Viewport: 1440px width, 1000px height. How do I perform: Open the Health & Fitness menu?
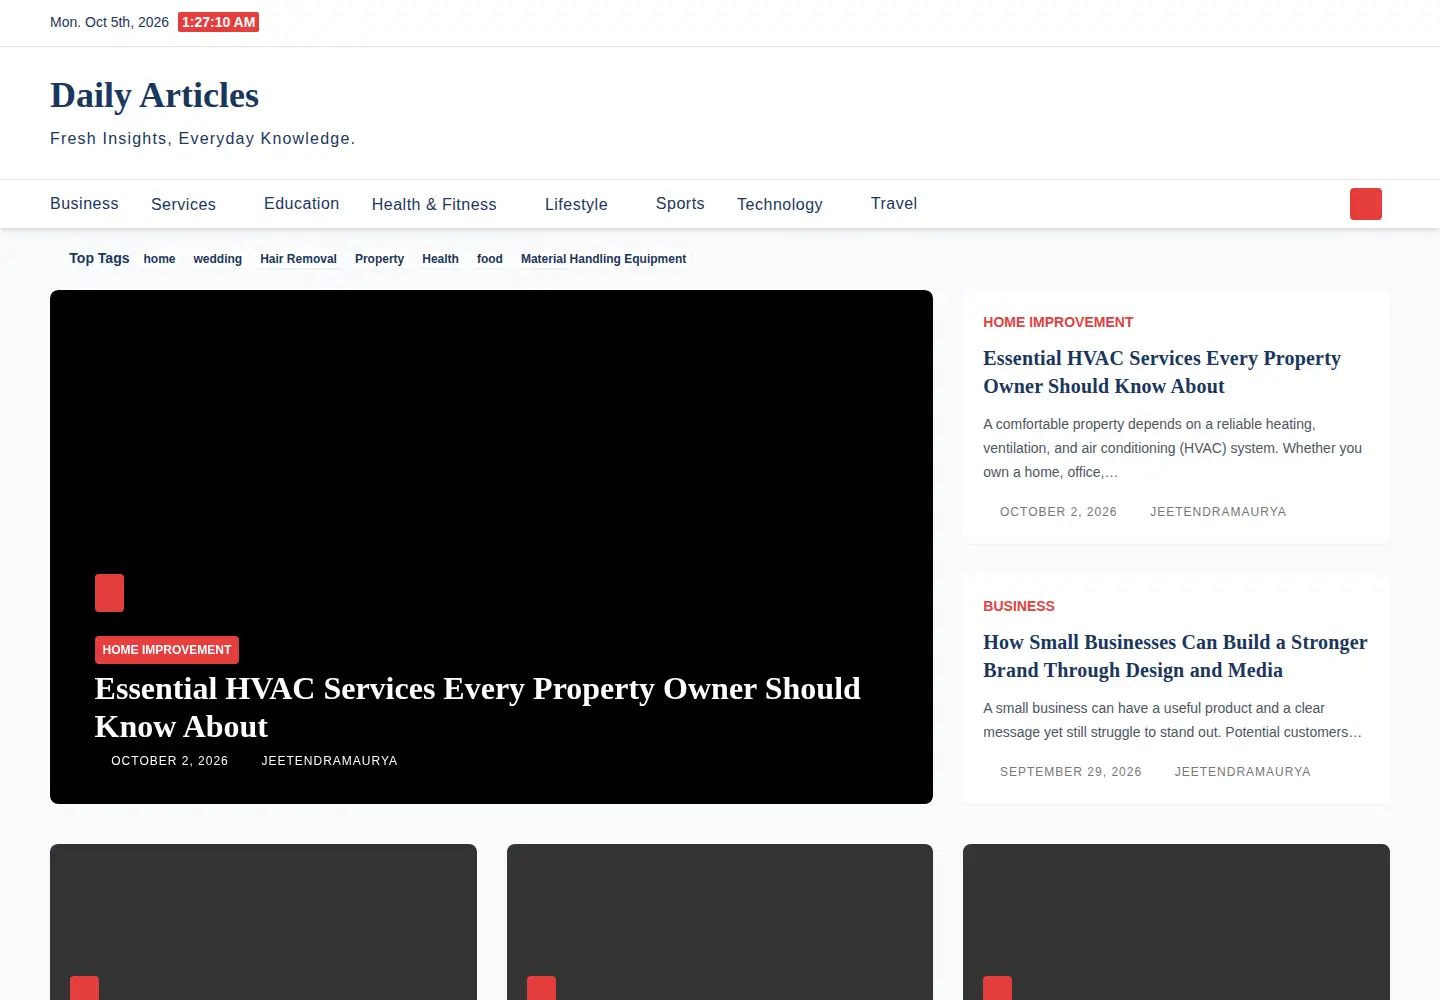434,204
